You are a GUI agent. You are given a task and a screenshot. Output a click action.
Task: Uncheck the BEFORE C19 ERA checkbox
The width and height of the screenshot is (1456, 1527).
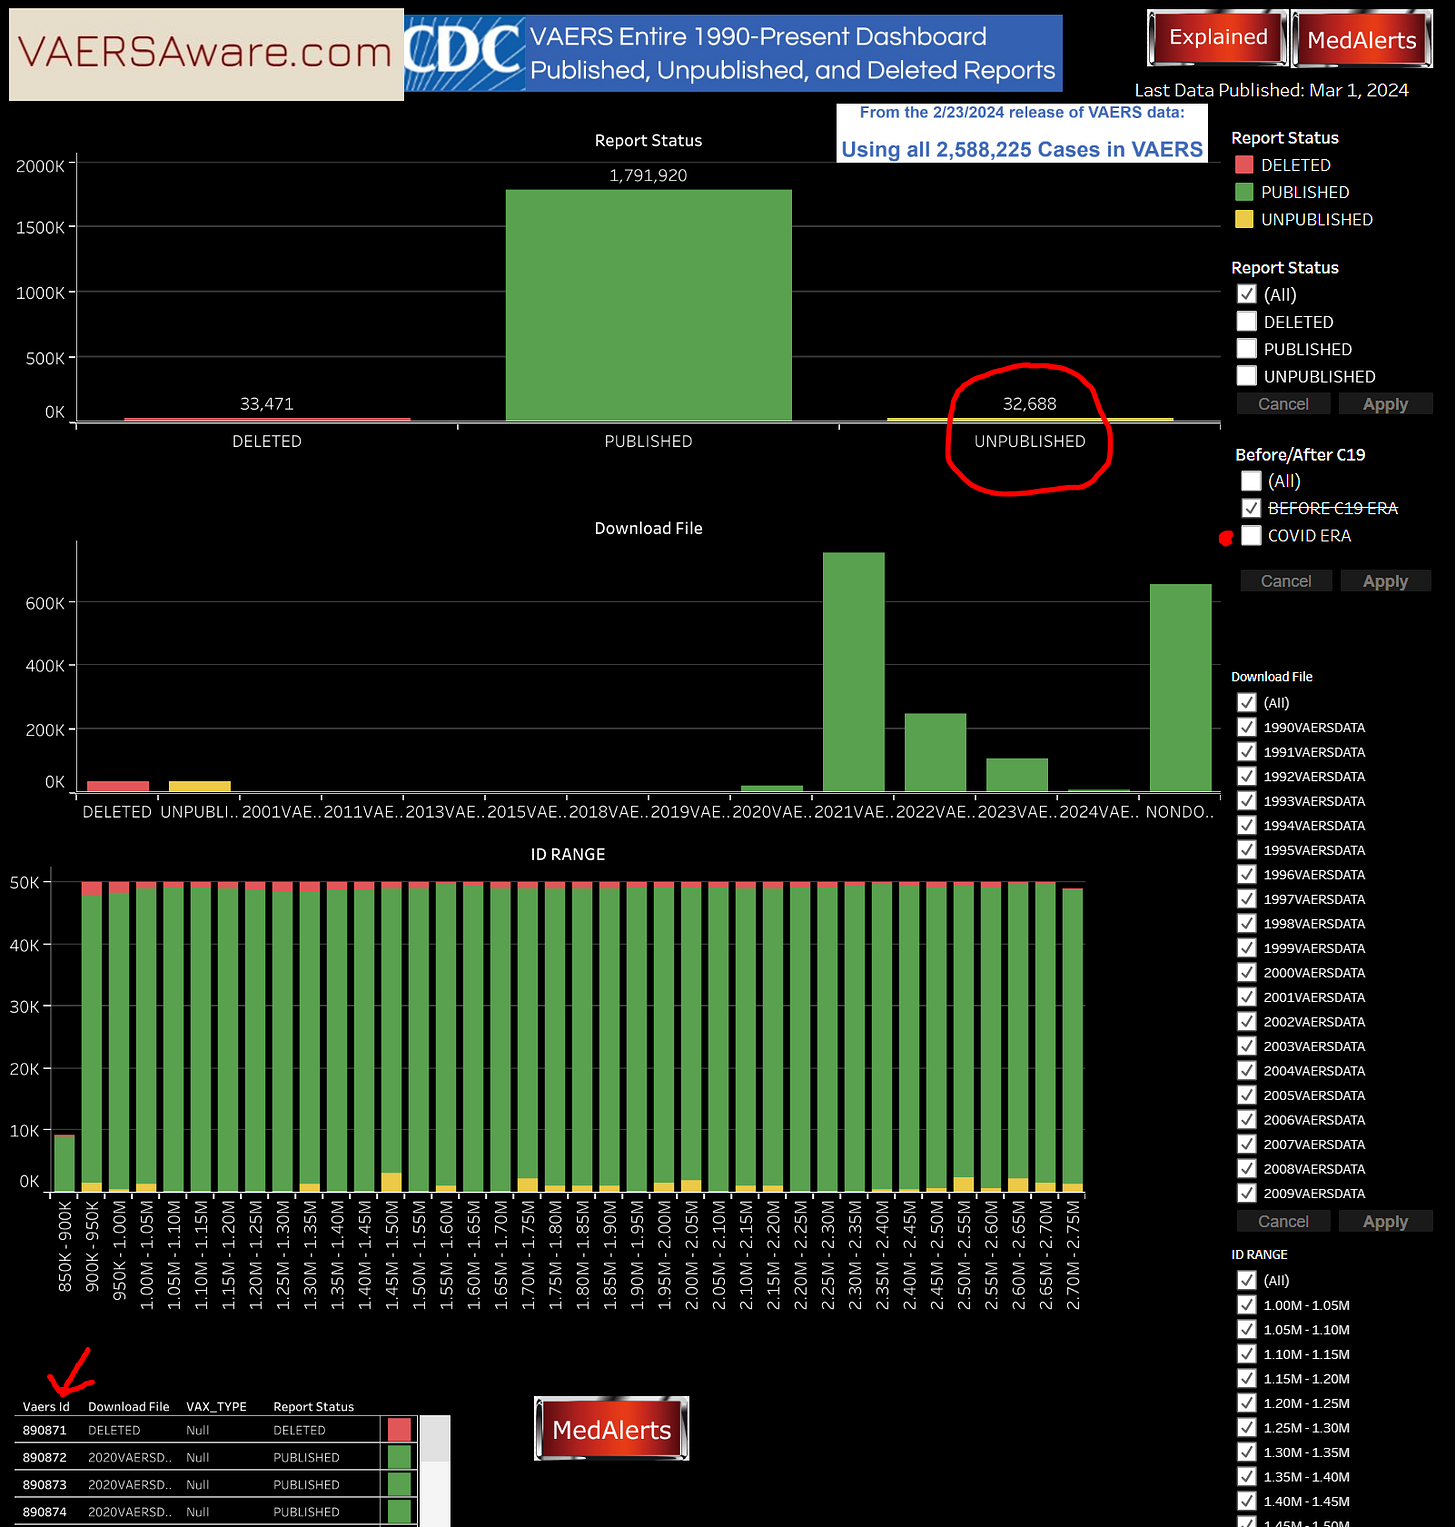tap(1251, 508)
